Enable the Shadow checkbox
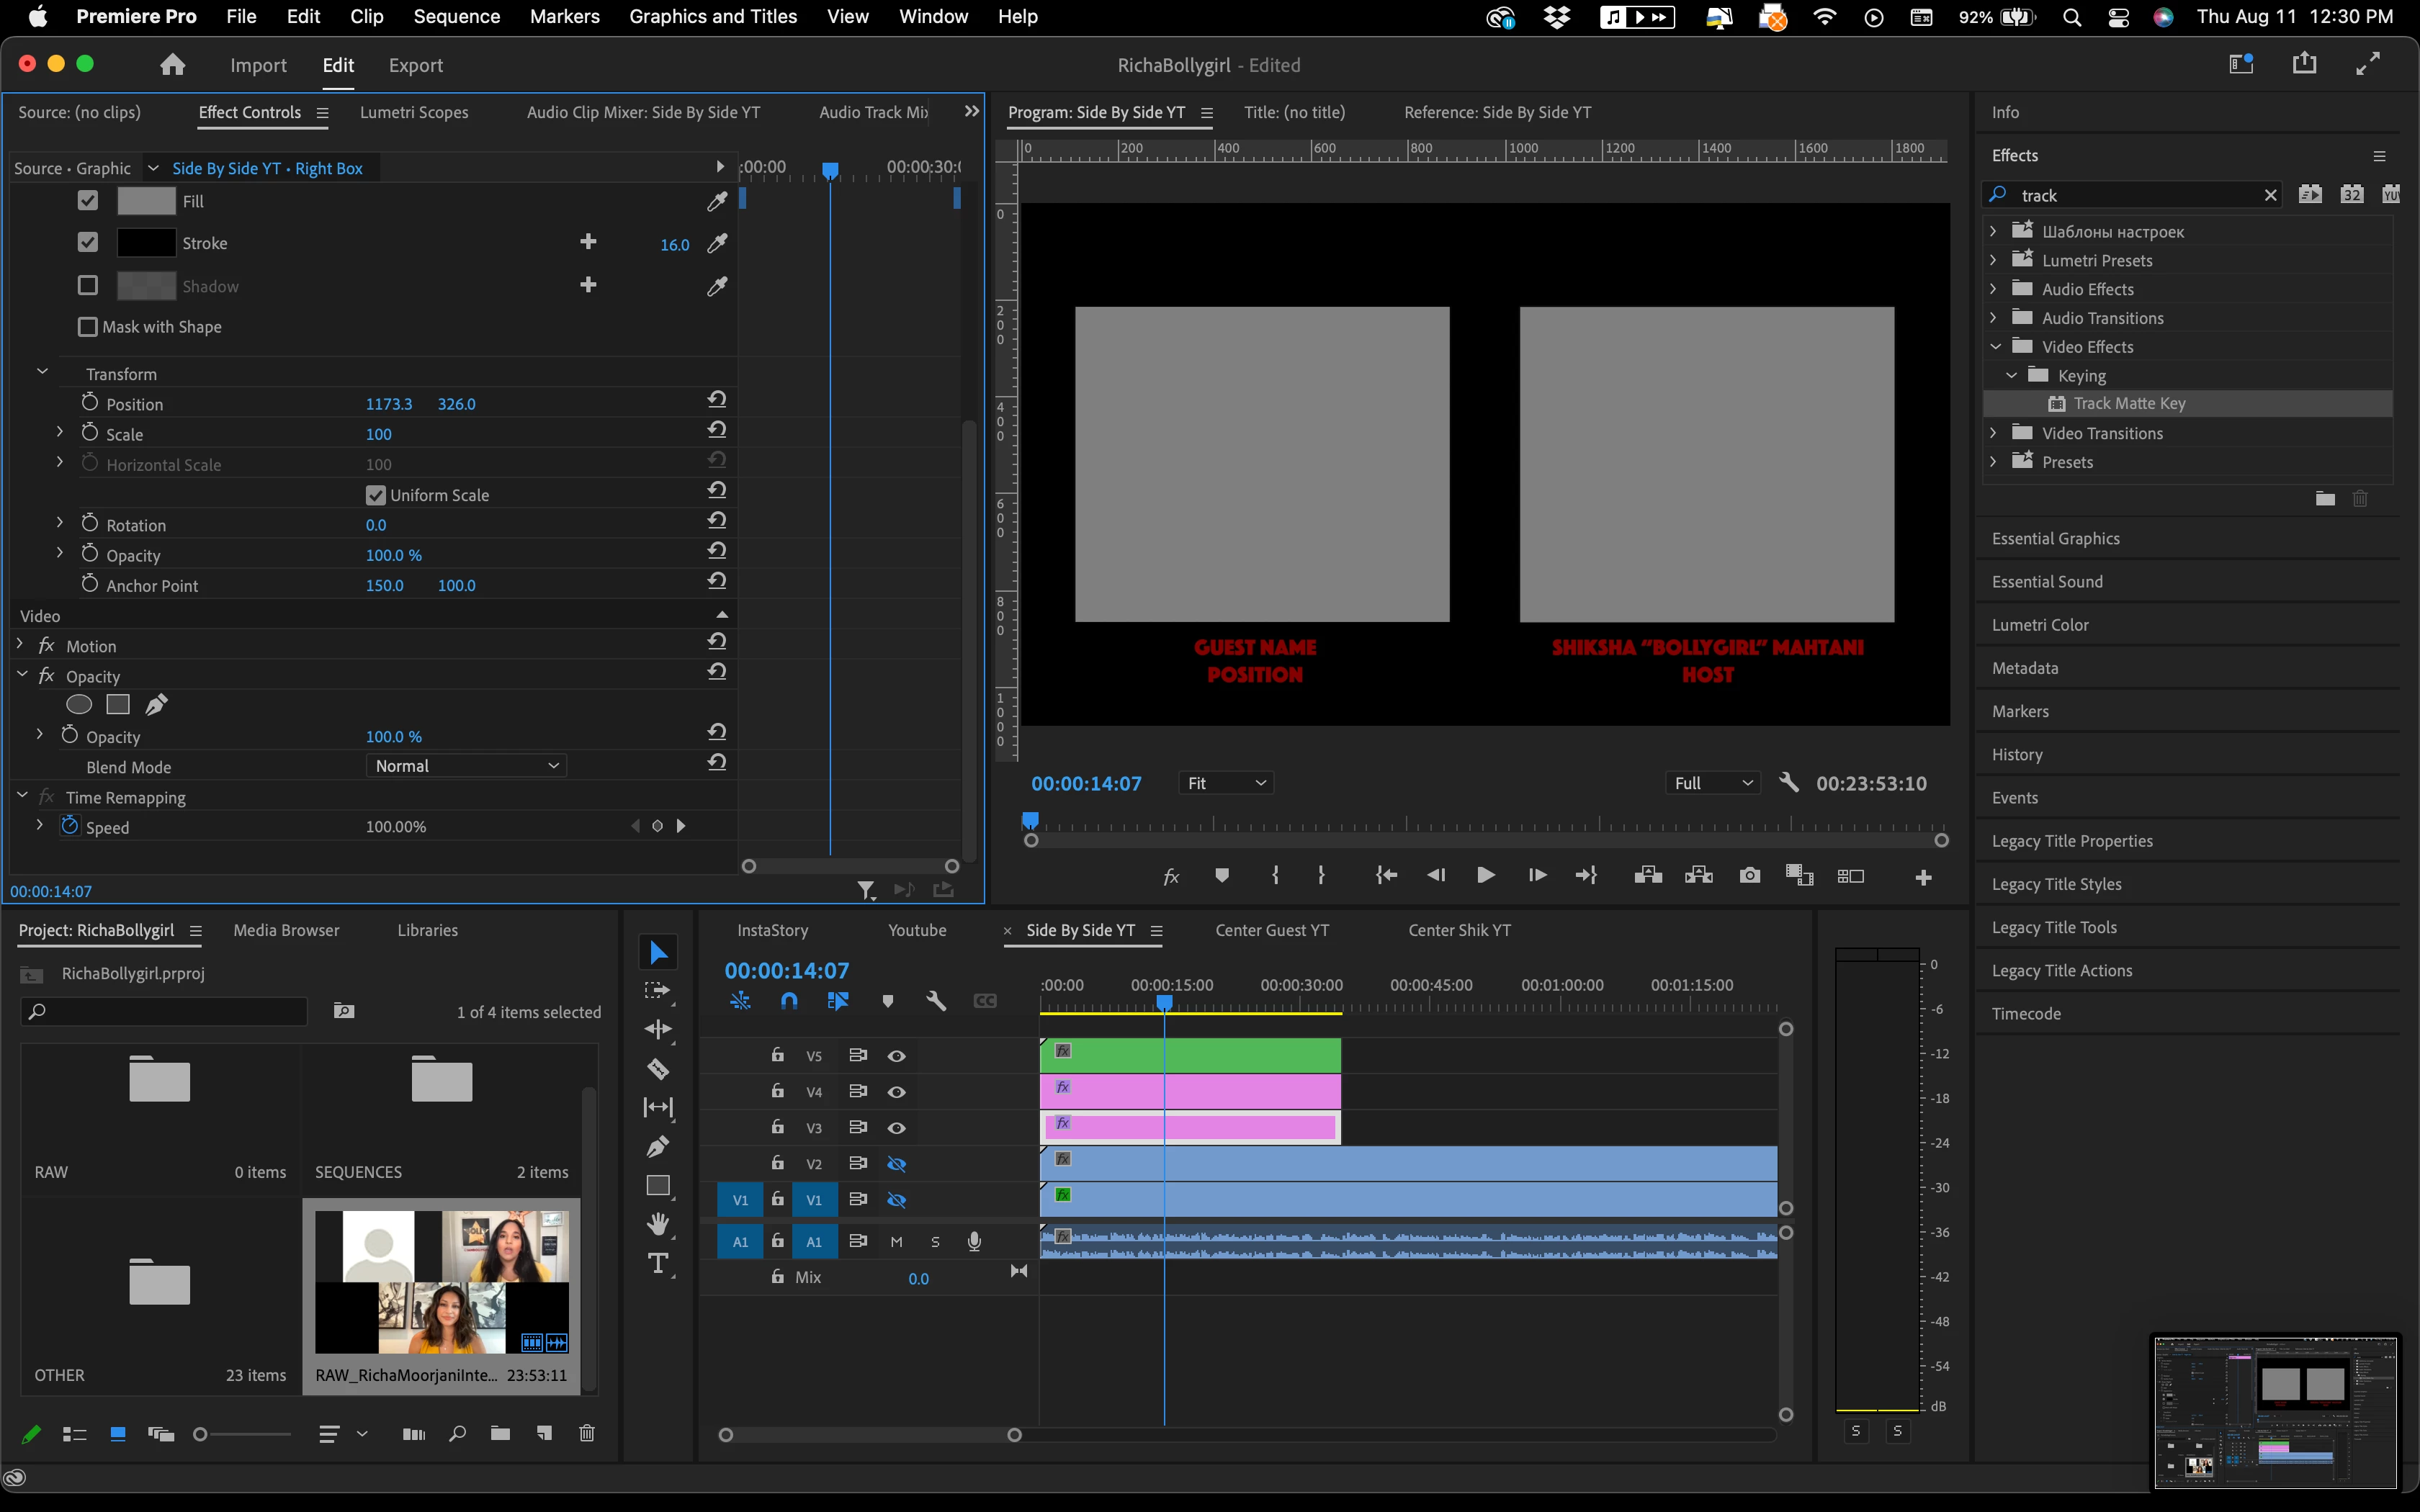This screenshot has width=2420, height=1512. click(88, 286)
